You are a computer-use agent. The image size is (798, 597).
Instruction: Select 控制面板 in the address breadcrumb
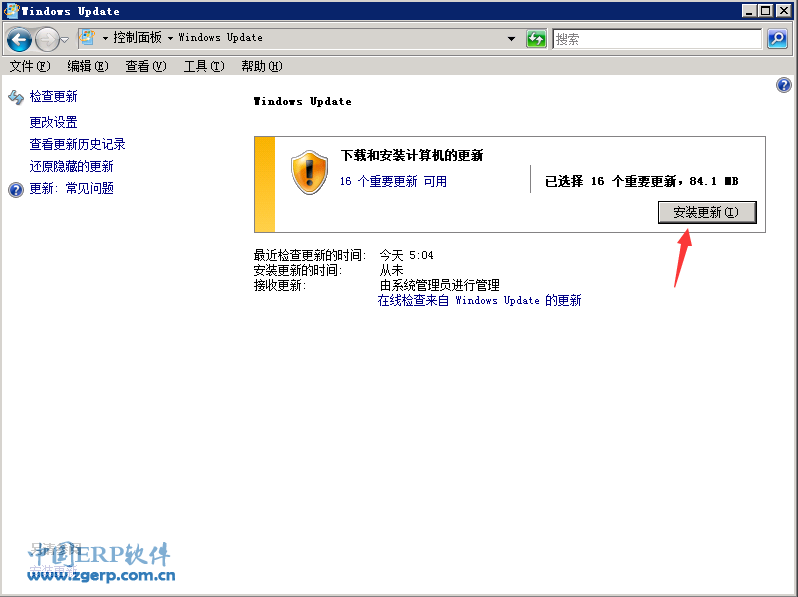(x=137, y=38)
